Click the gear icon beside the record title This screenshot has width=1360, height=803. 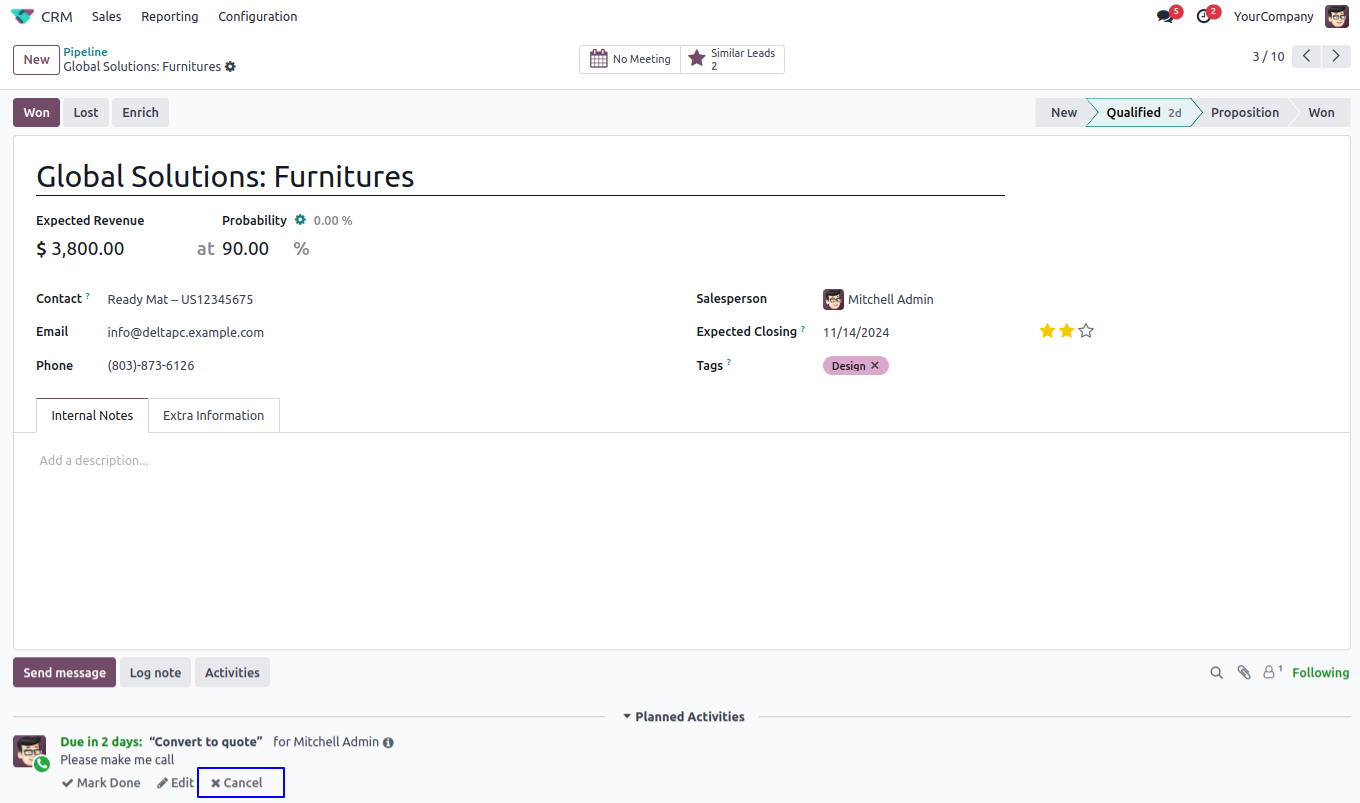click(x=231, y=67)
